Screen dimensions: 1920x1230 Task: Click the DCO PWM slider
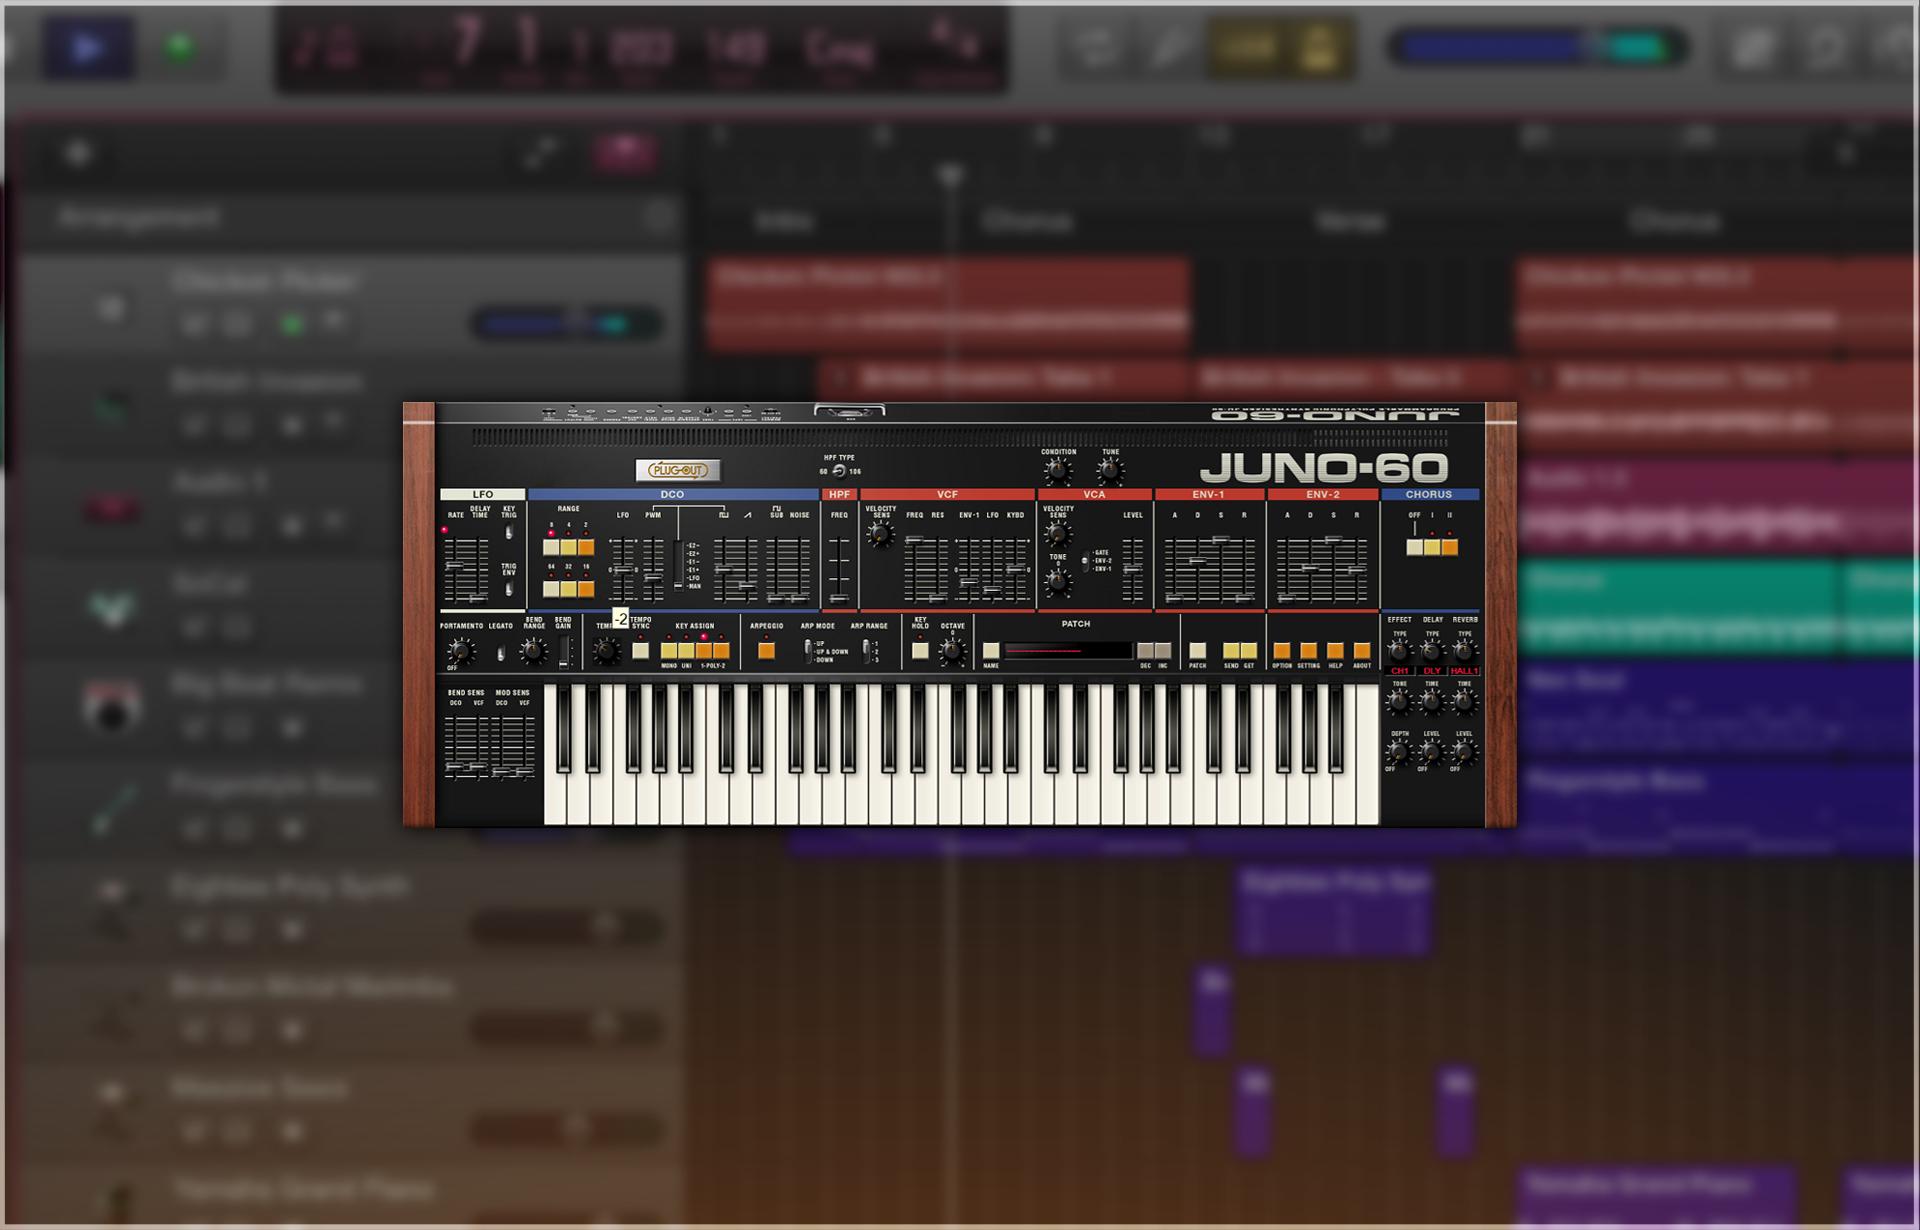click(x=653, y=569)
